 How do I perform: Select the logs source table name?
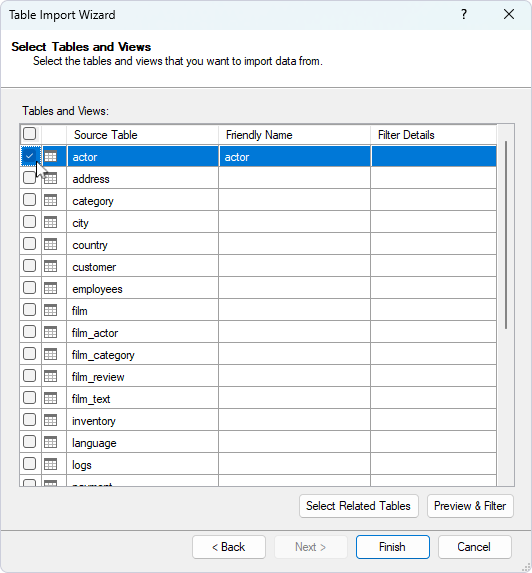pos(81,465)
